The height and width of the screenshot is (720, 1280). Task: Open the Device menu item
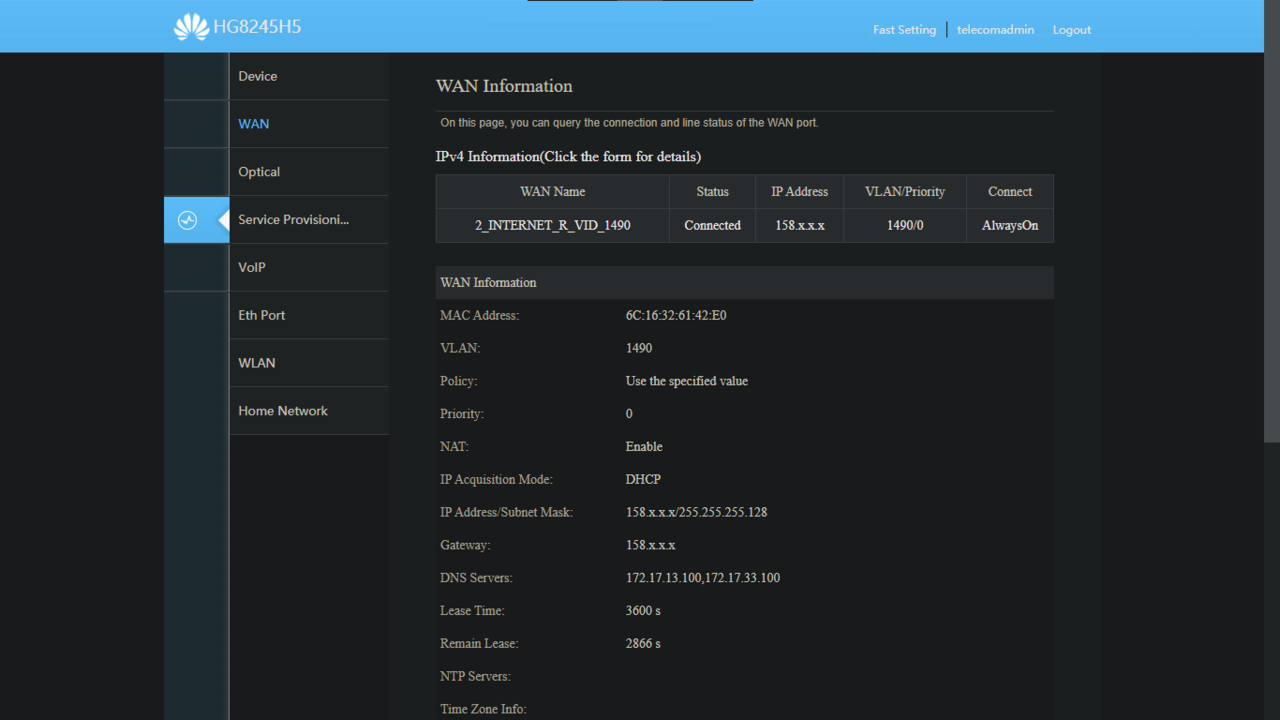click(x=258, y=76)
